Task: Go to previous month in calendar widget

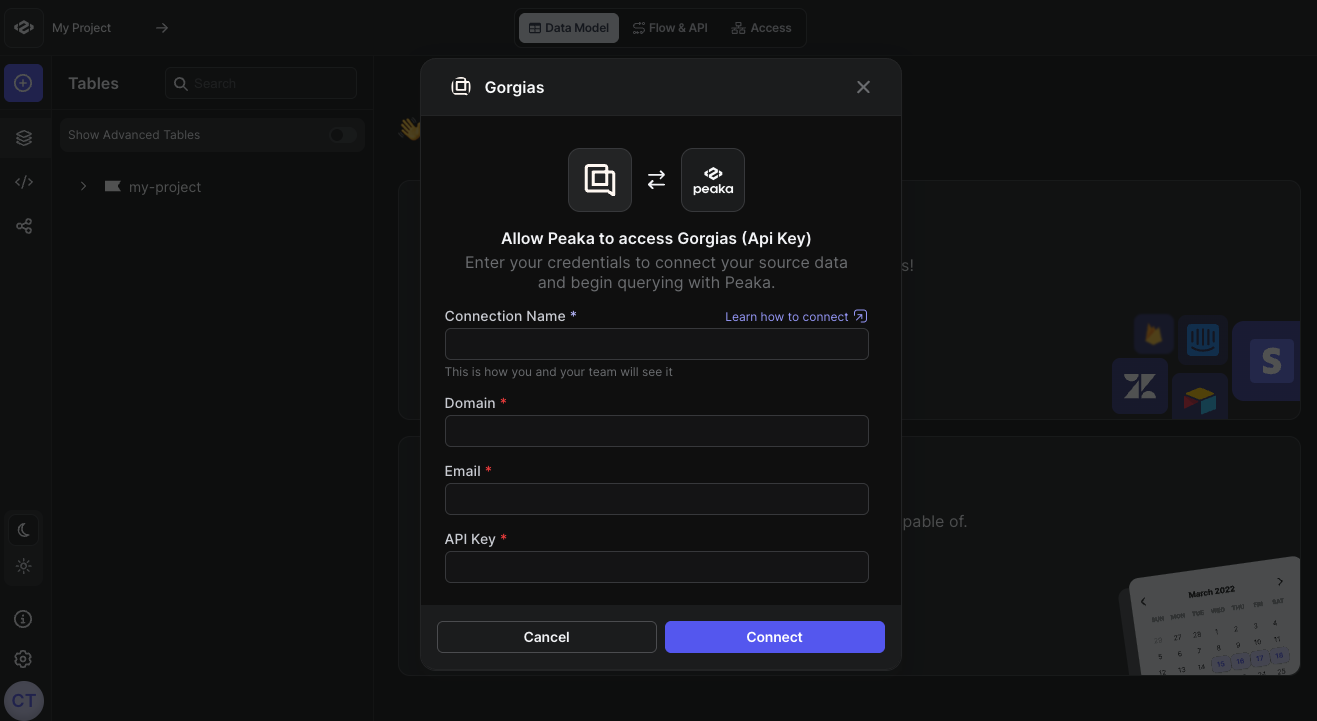Action: [x=1144, y=601]
